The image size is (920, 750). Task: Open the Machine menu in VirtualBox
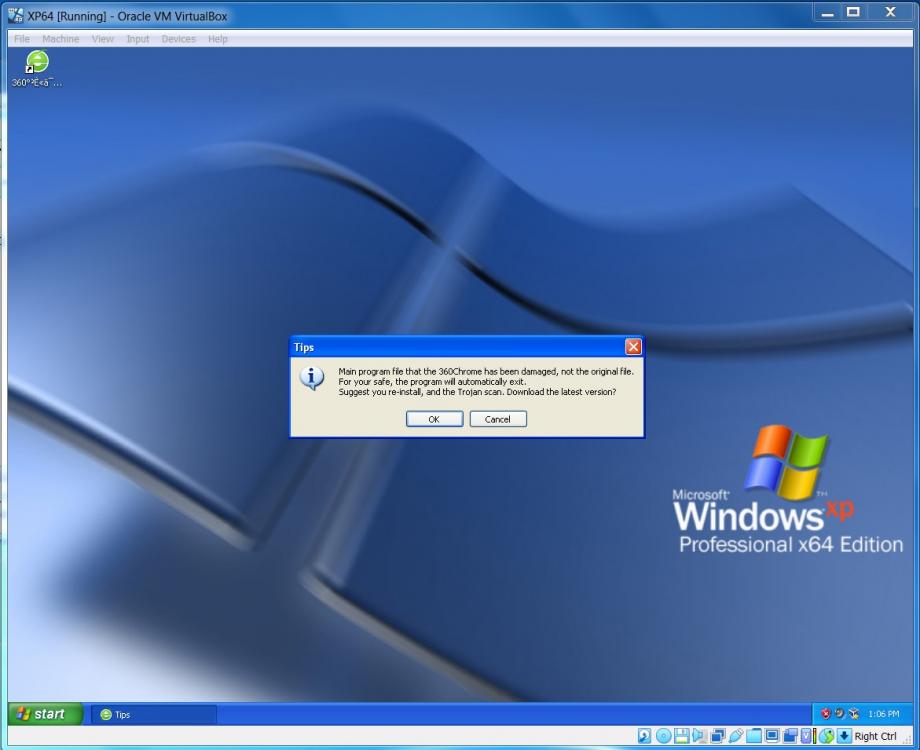[61, 38]
